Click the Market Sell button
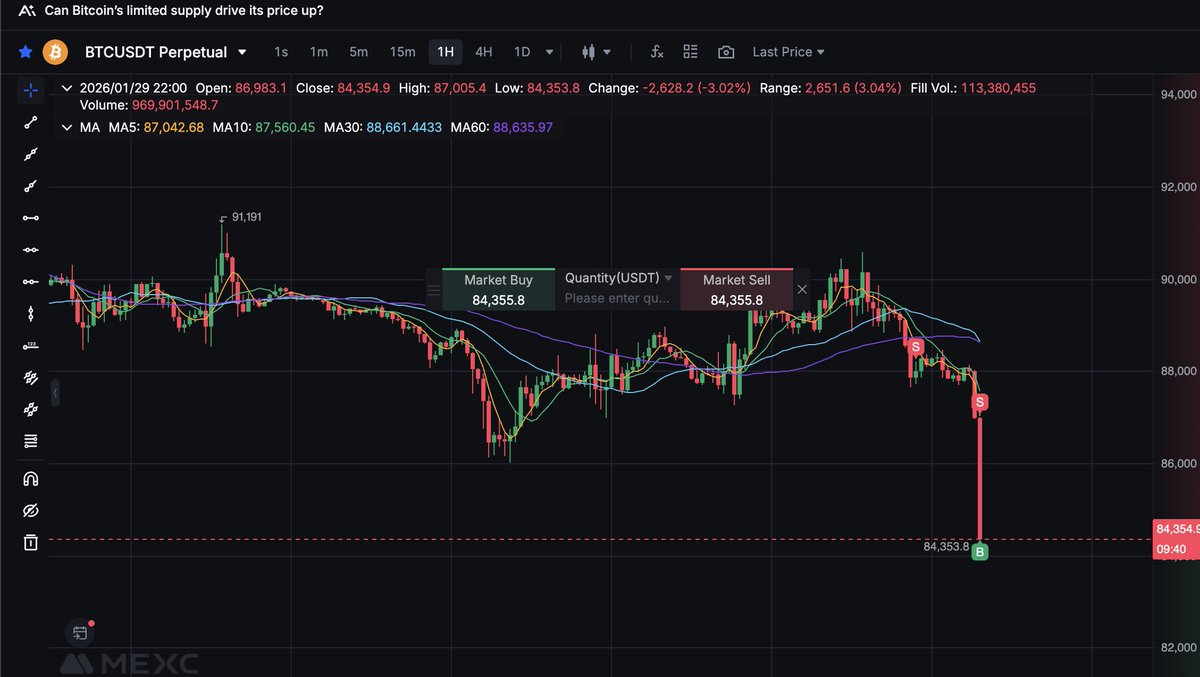Viewport: 1200px width, 677px height. click(736, 288)
